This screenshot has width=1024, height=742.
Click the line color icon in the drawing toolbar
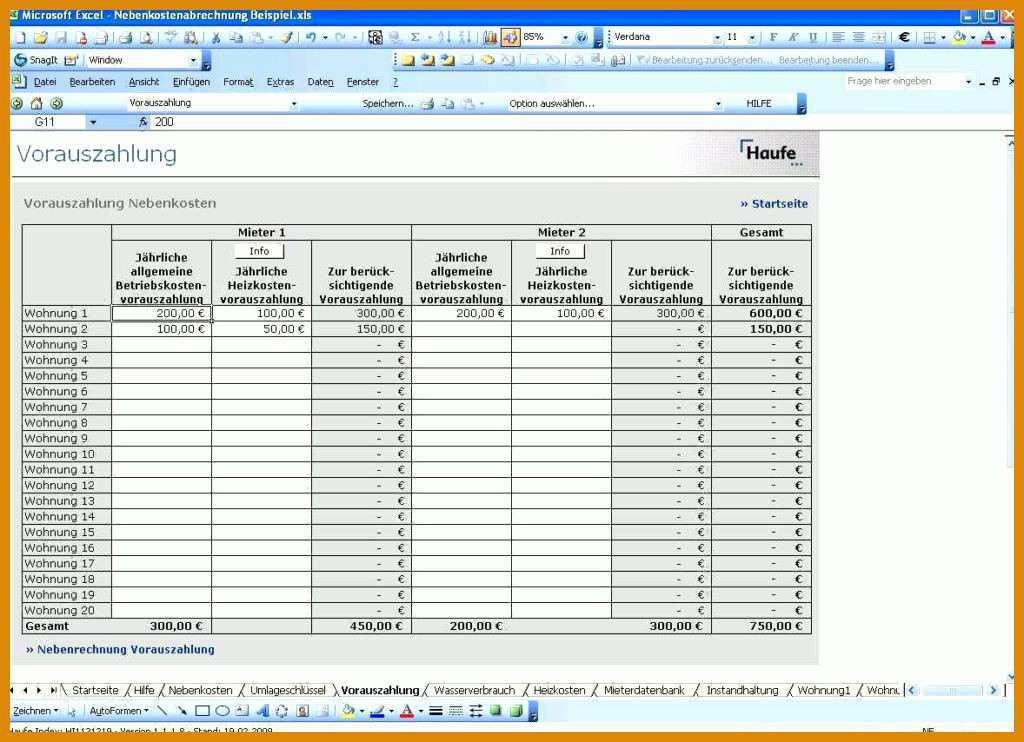click(377, 711)
